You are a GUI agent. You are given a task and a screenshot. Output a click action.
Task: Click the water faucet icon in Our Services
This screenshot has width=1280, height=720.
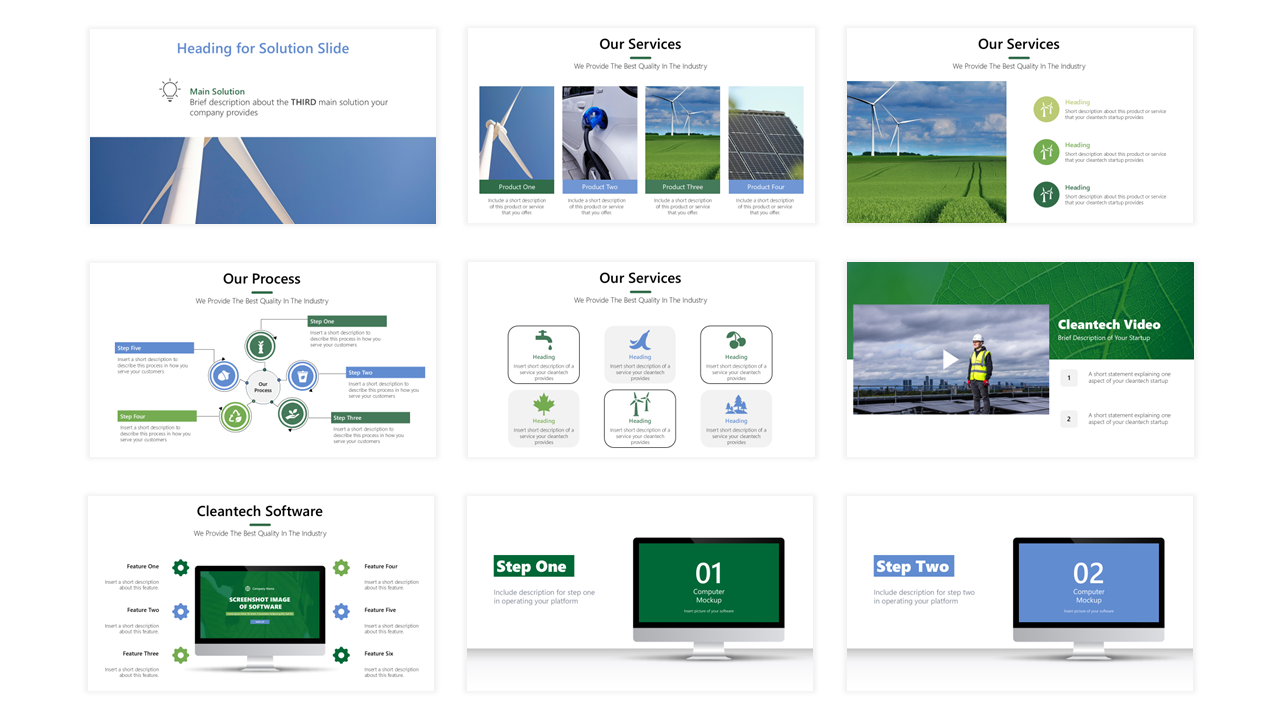(x=544, y=340)
